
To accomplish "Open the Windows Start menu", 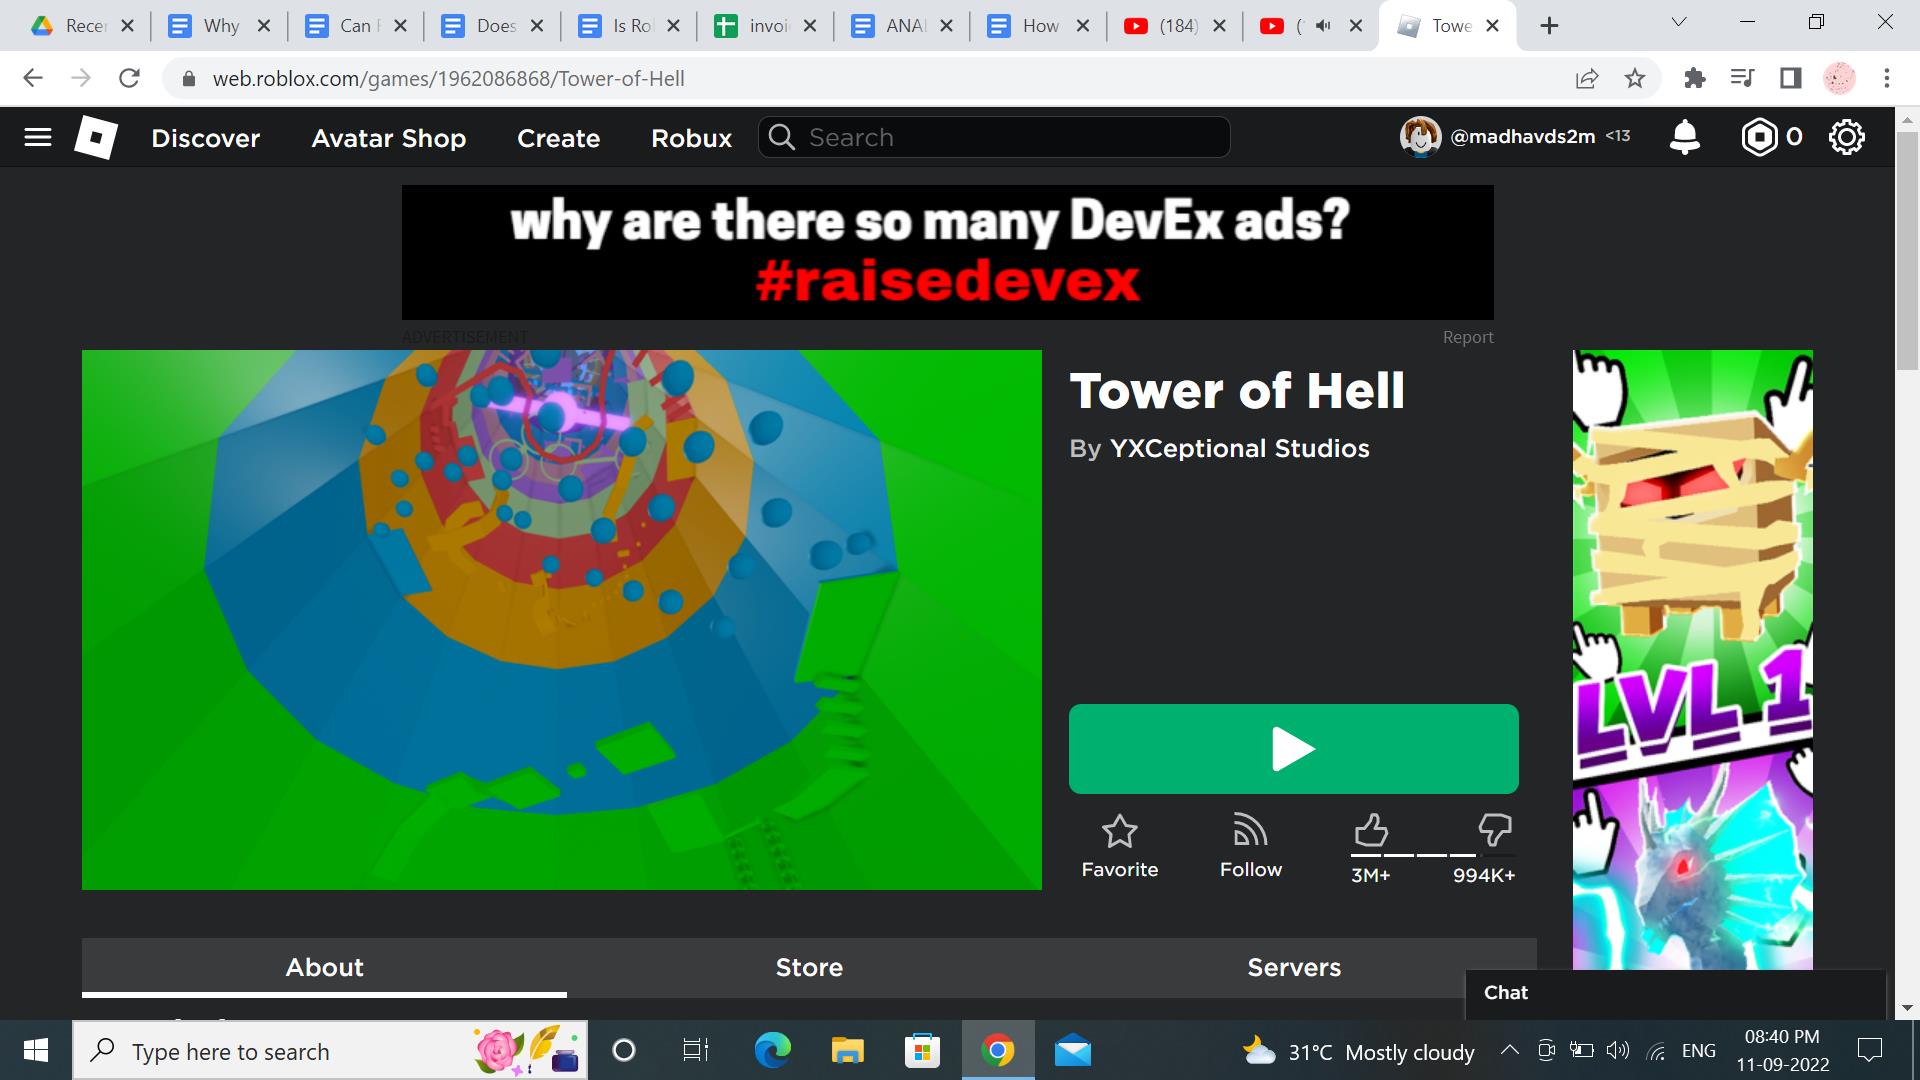I will click(36, 1050).
